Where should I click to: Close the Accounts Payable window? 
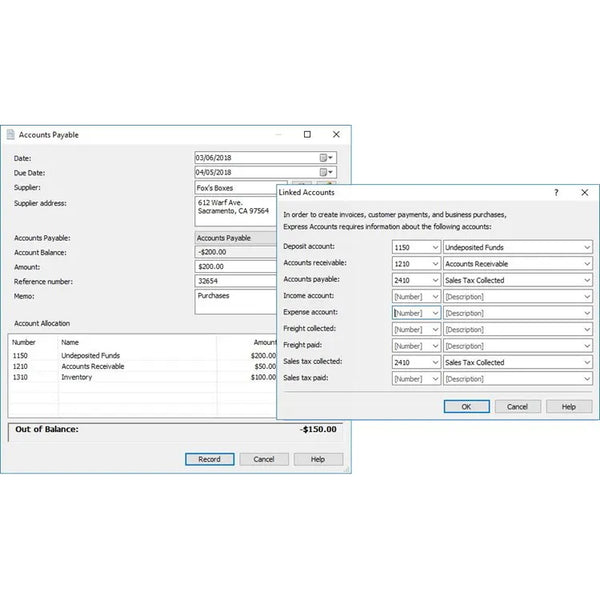[x=336, y=134]
